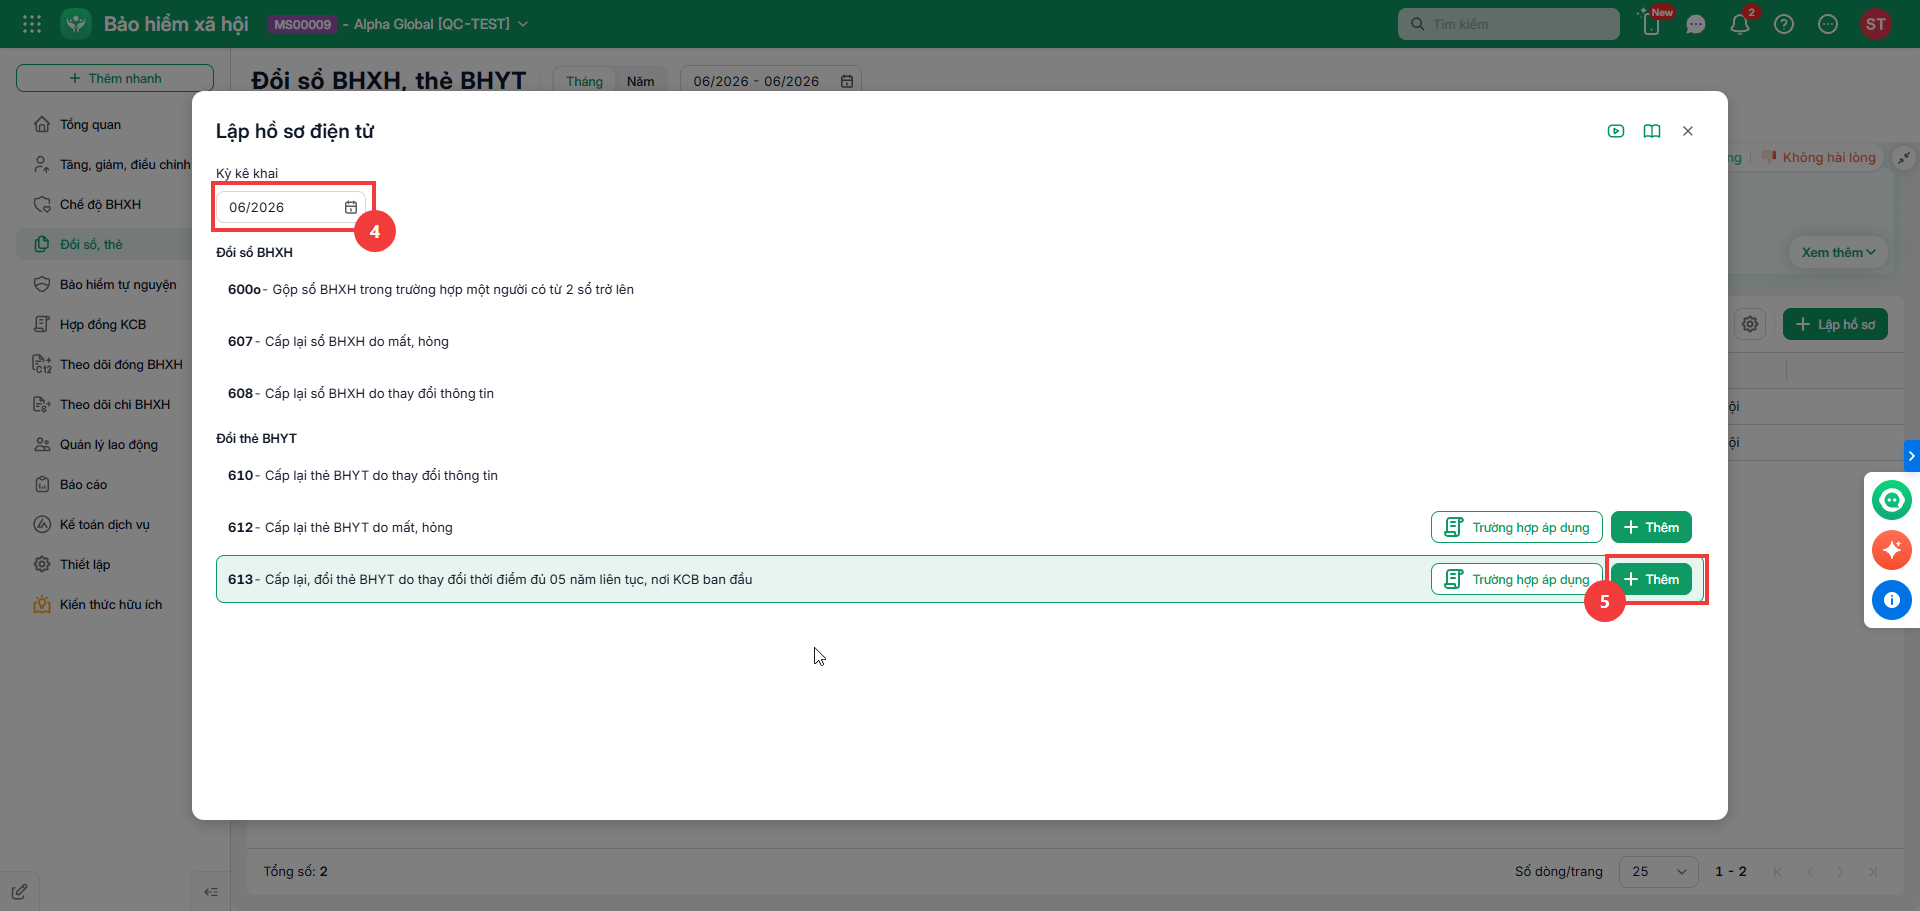Select procedure 607 Cấp lại sổ BHXH
This screenshot has height=911, width=1920.
[338, 342]
